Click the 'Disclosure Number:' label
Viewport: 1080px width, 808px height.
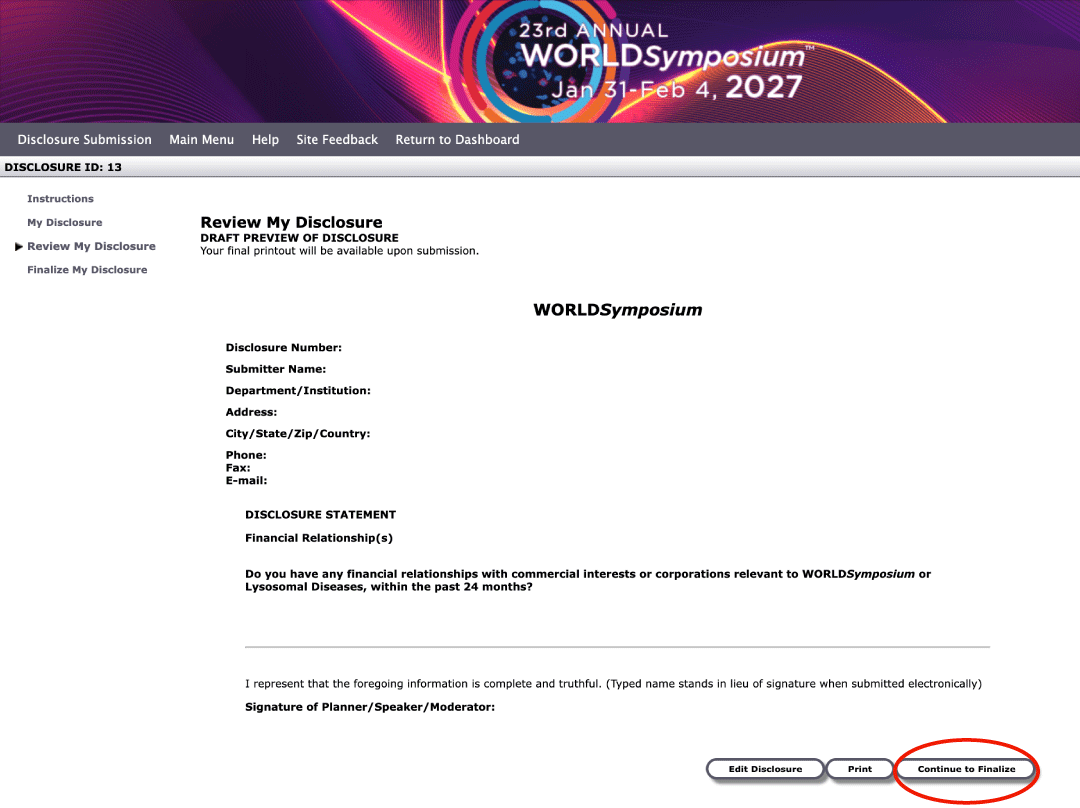(284, 348)
